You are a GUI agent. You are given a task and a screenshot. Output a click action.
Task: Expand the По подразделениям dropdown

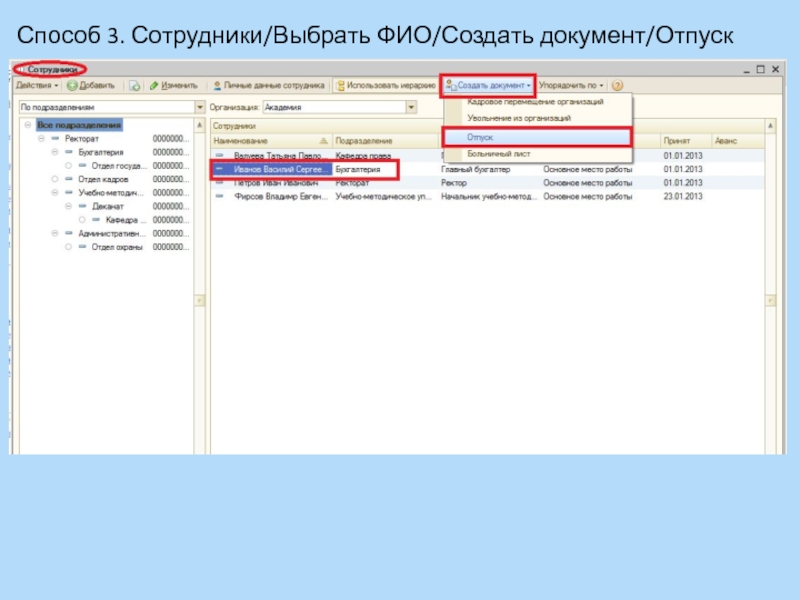pos(200,107)
